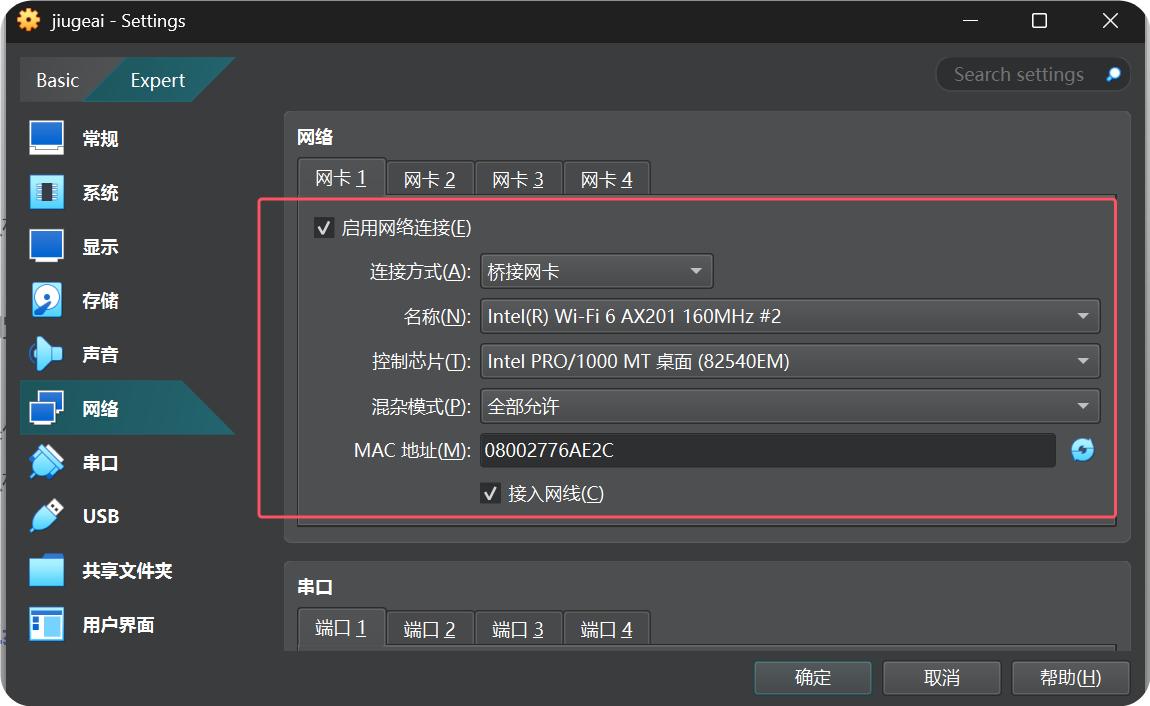The height and width of the screenshot is (706, 1150).
Task: Open the 混杂模式 全部允许 dropdown
Action: click(790, 406)
